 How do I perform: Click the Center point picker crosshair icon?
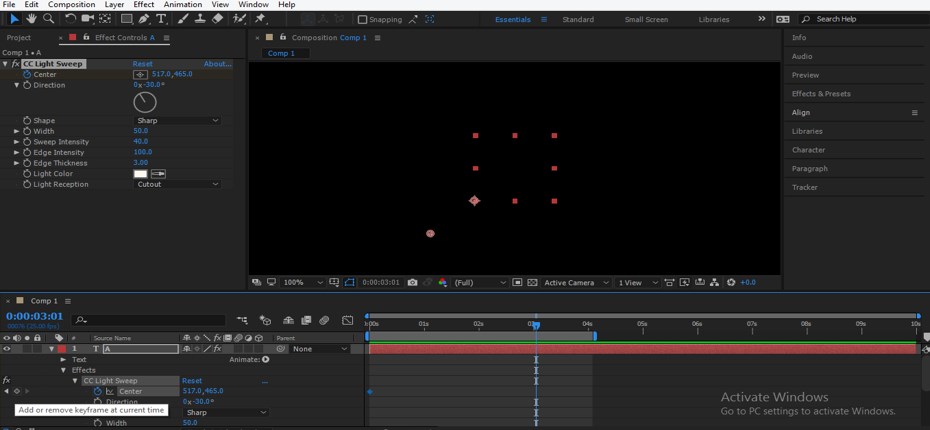140,74
